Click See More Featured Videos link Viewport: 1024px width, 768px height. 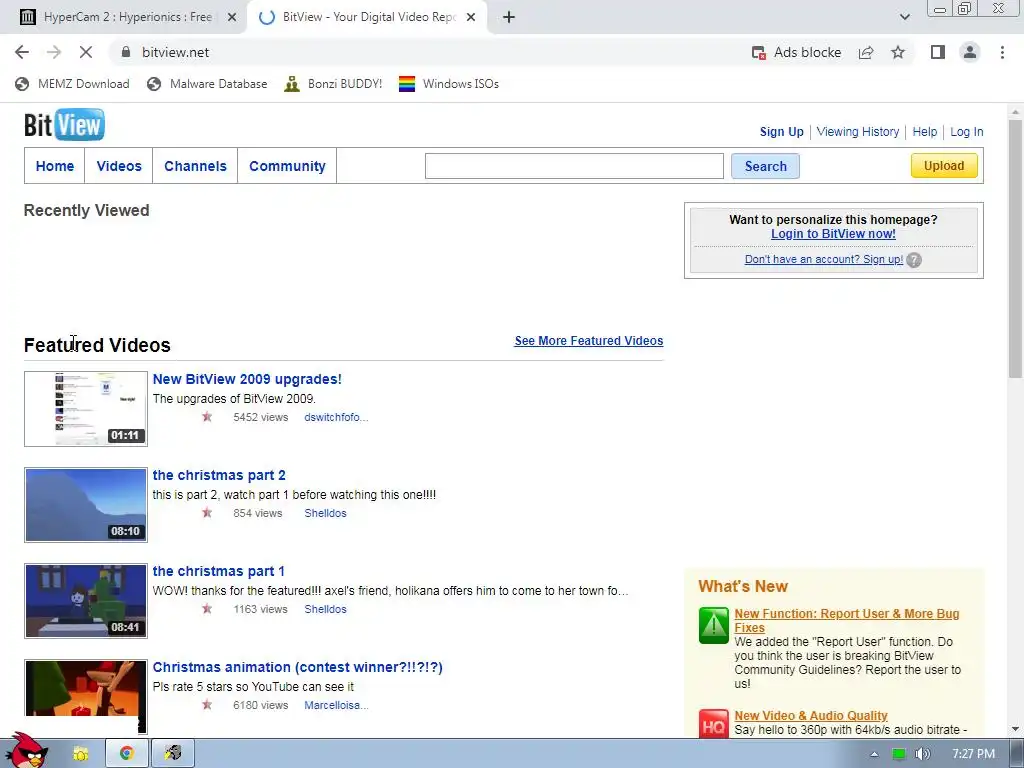(588, 340)
